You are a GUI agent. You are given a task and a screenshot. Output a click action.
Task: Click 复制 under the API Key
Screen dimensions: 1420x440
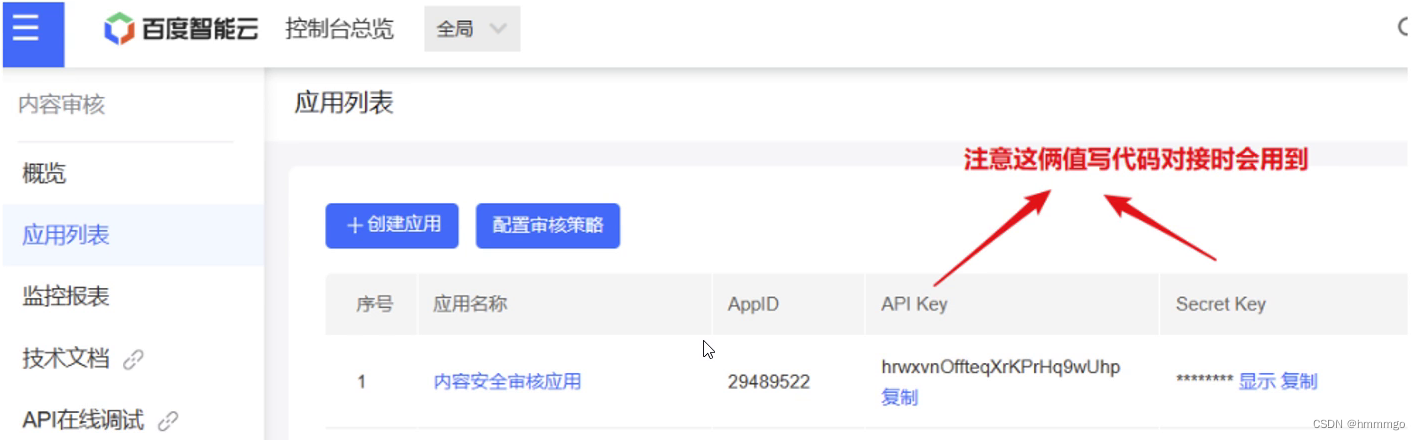[899, 397]
